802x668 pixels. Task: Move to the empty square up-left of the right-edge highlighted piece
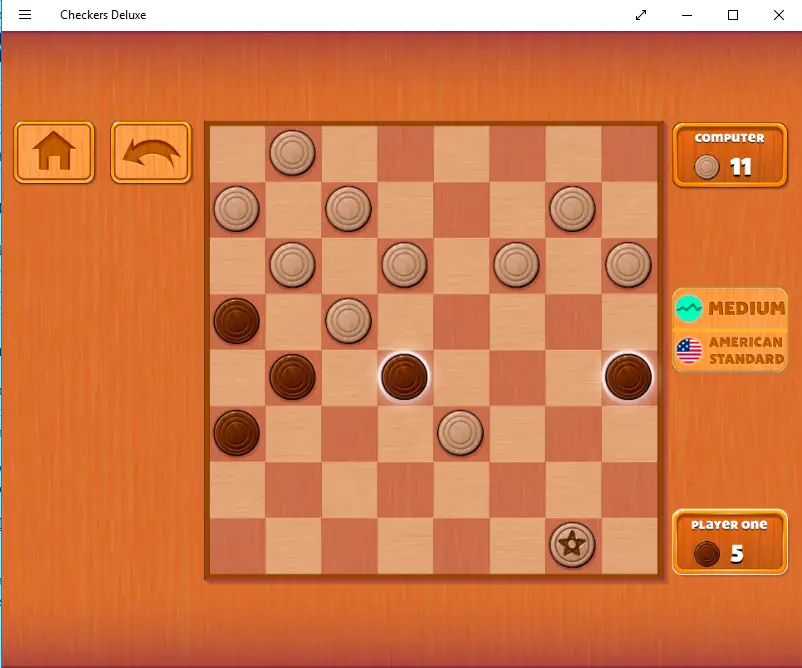pyautogui.click(x=572, y=321)
